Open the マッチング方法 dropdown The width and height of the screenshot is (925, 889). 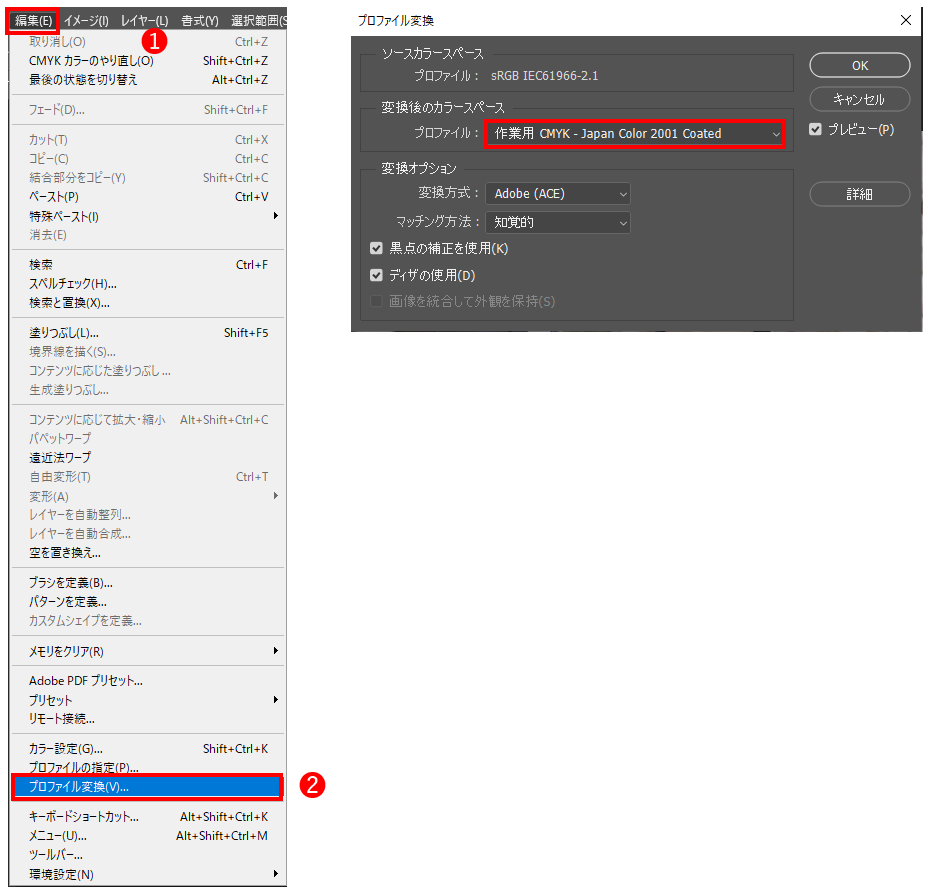(560, 222)
